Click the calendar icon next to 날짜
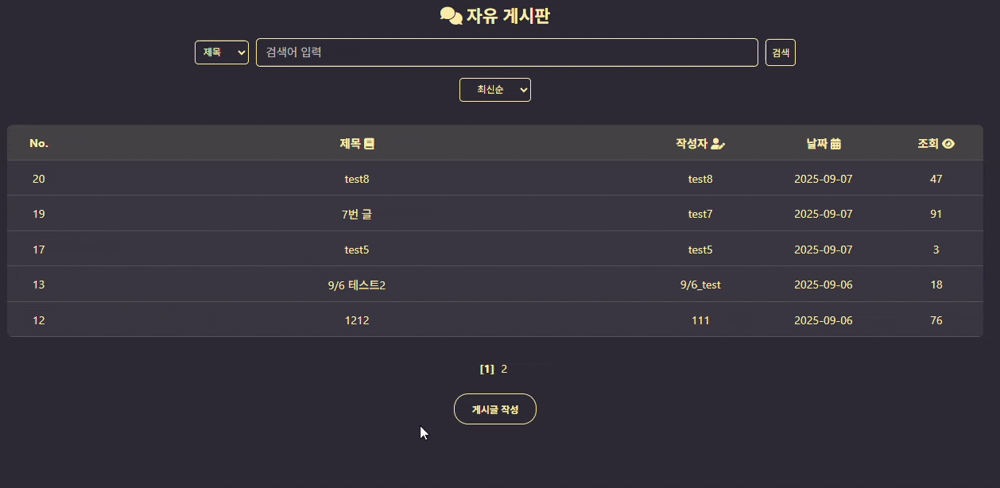Screen dimensions: 1000x488 point(835,144)
